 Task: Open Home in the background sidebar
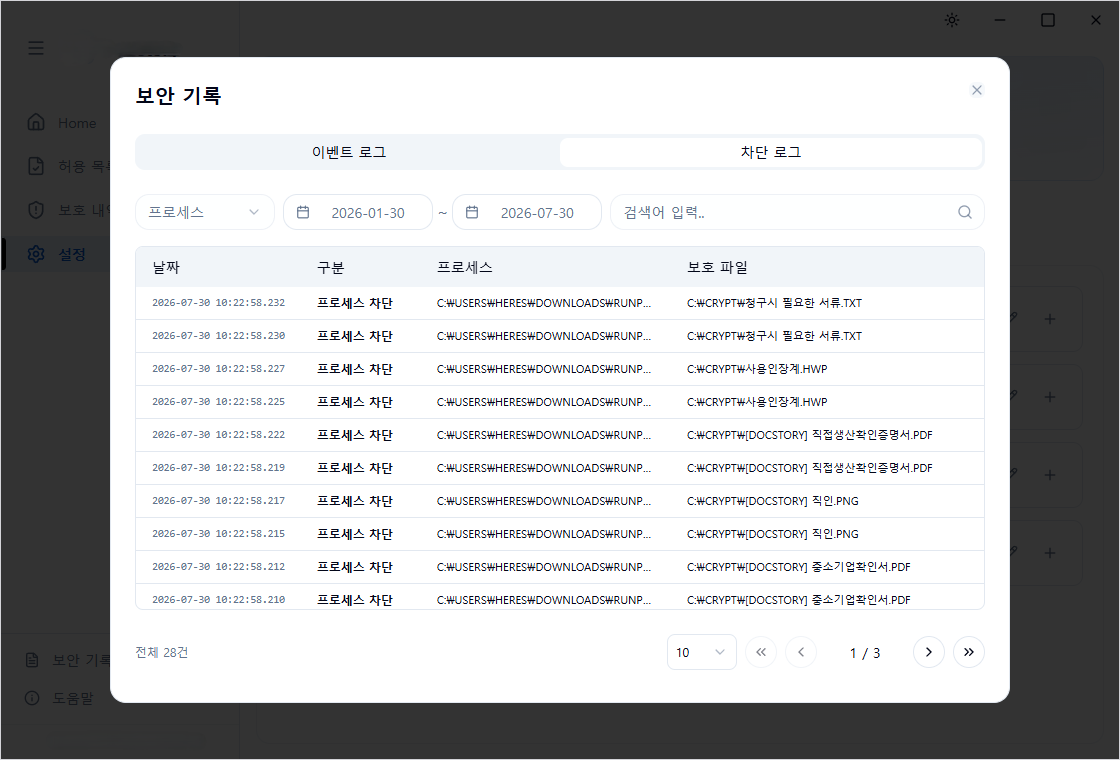62,123
